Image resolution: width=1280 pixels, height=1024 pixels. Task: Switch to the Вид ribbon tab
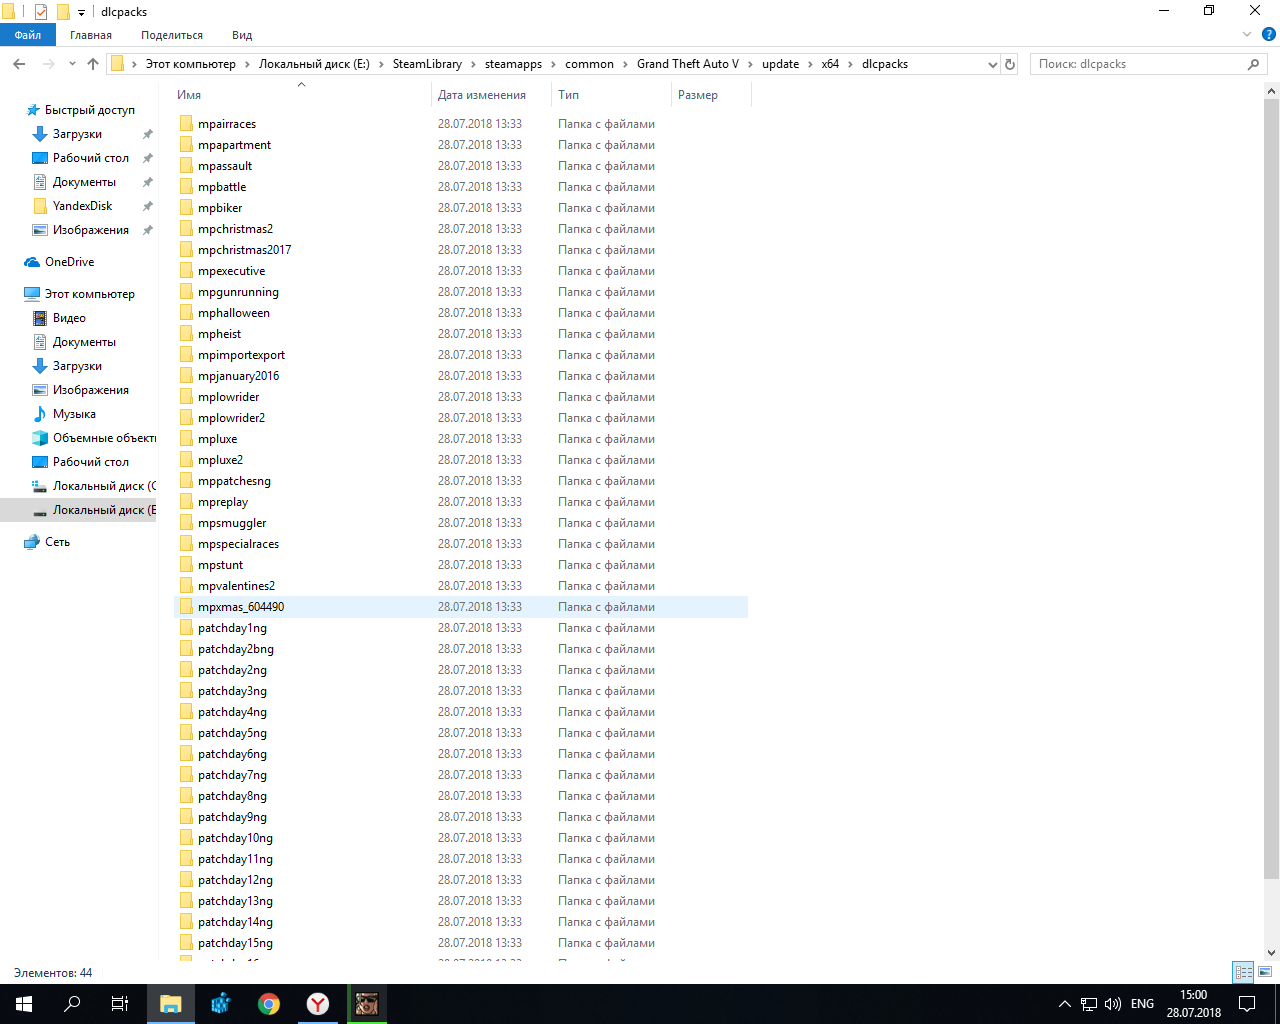pyautogui.click(x=242, y=35)
